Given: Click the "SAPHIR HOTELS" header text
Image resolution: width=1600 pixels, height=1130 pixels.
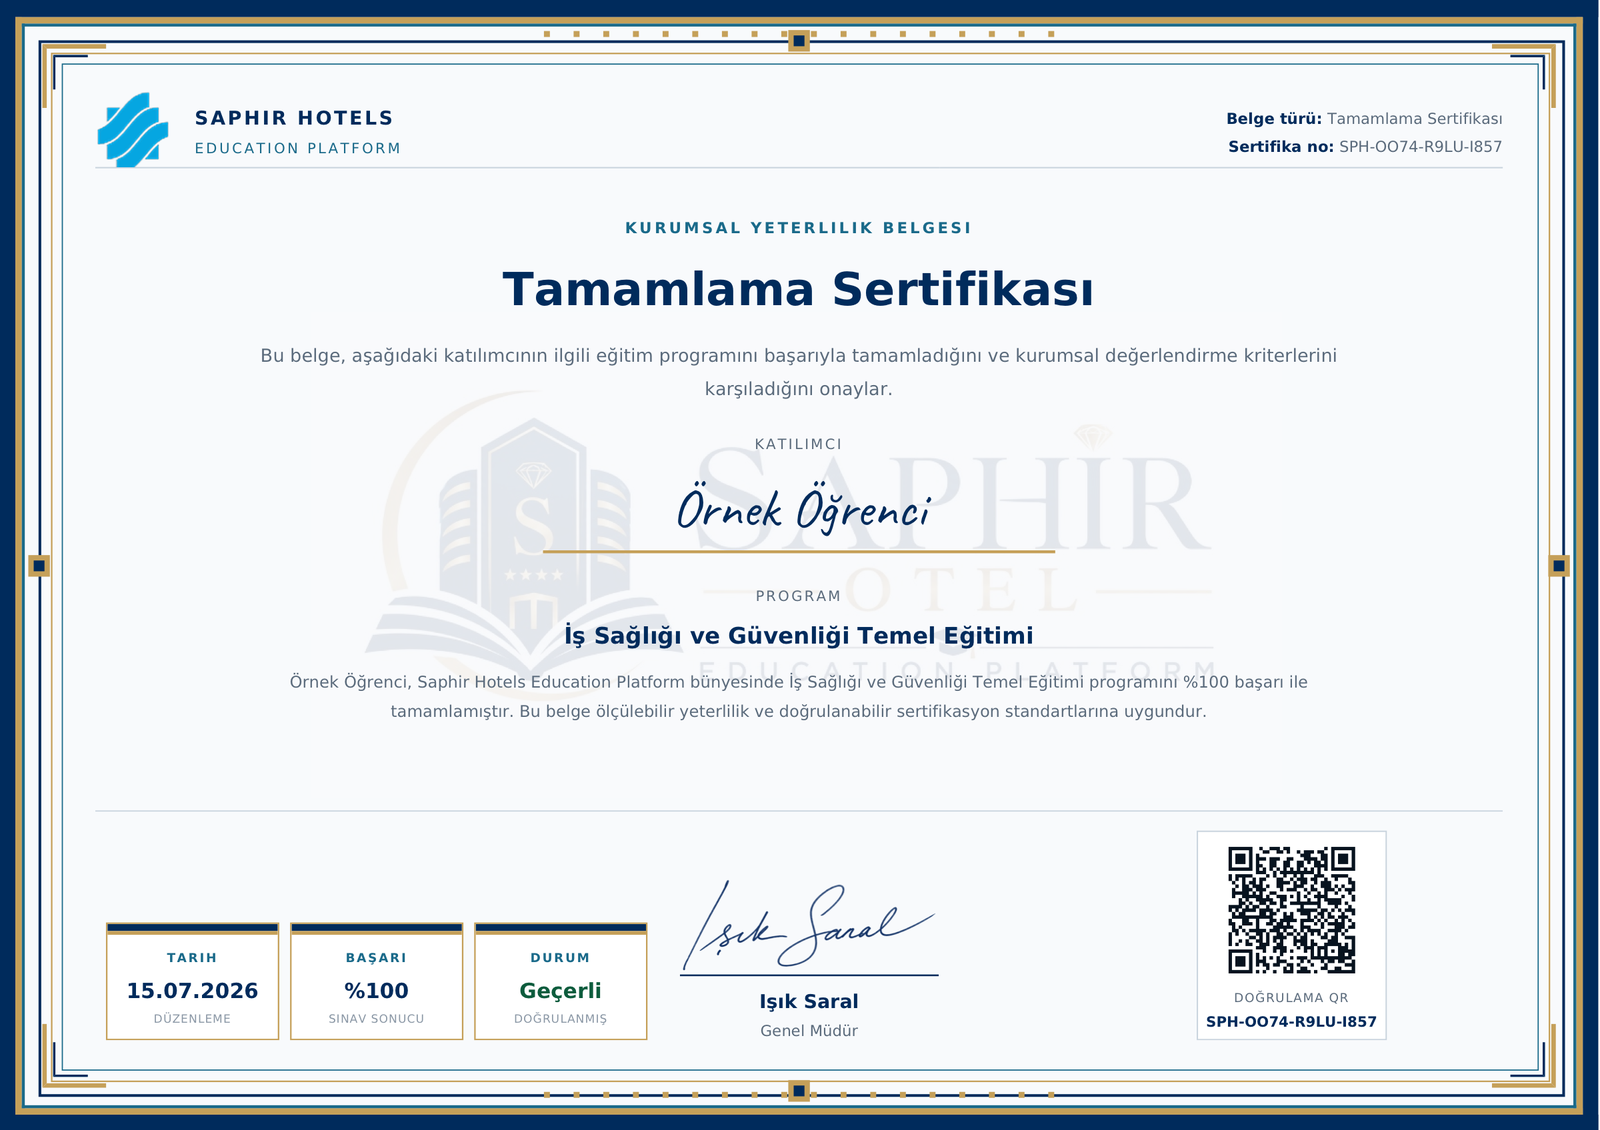Looking at the screenshot, I should (294, 118).
